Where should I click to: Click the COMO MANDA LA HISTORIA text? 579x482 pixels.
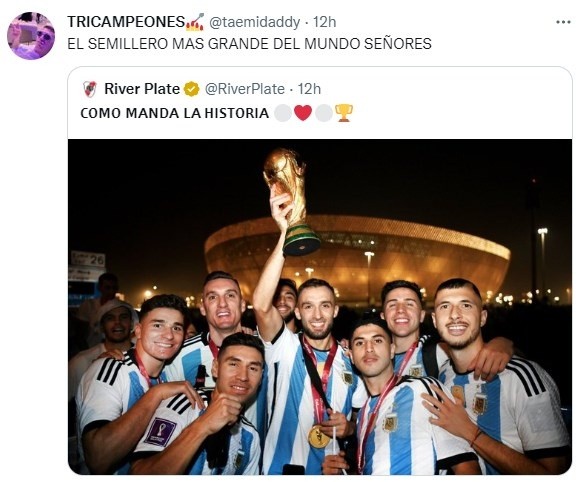[174, 113]
